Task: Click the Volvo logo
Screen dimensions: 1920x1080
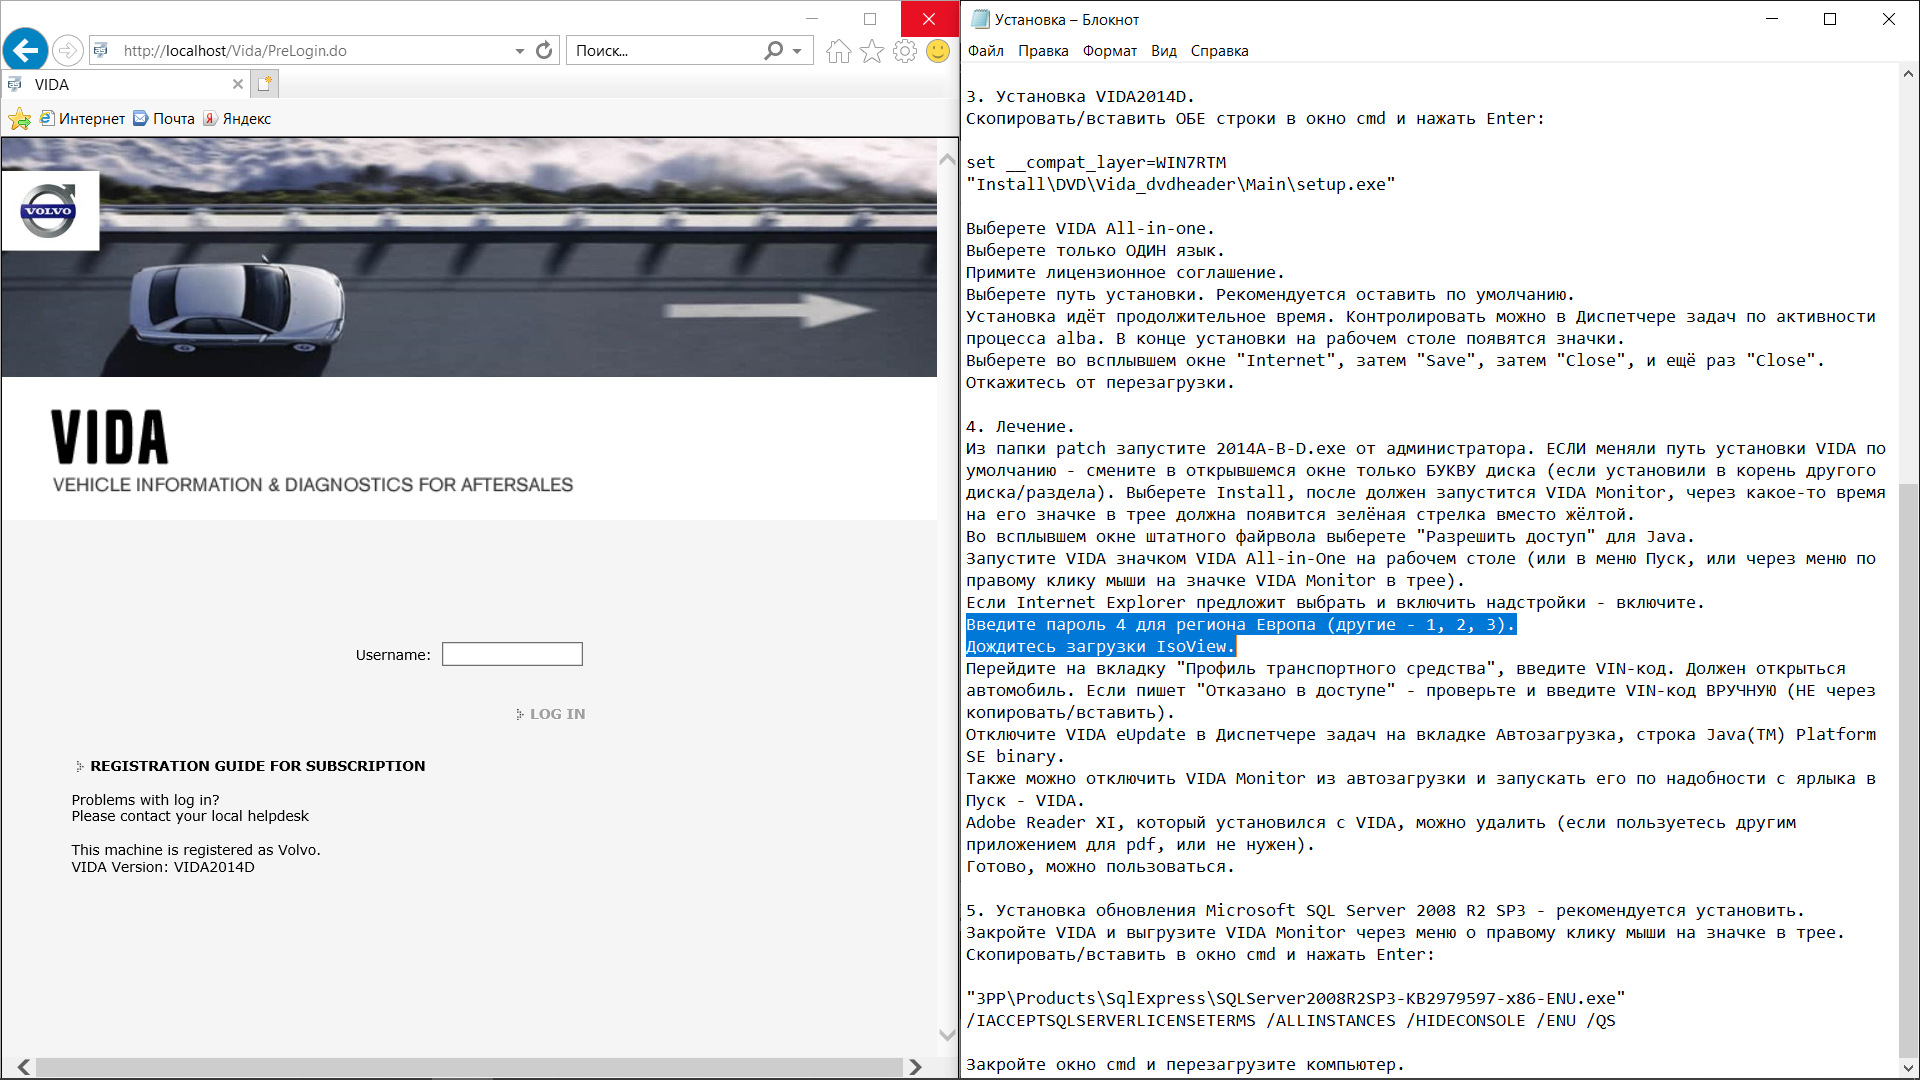Action: 49,210
